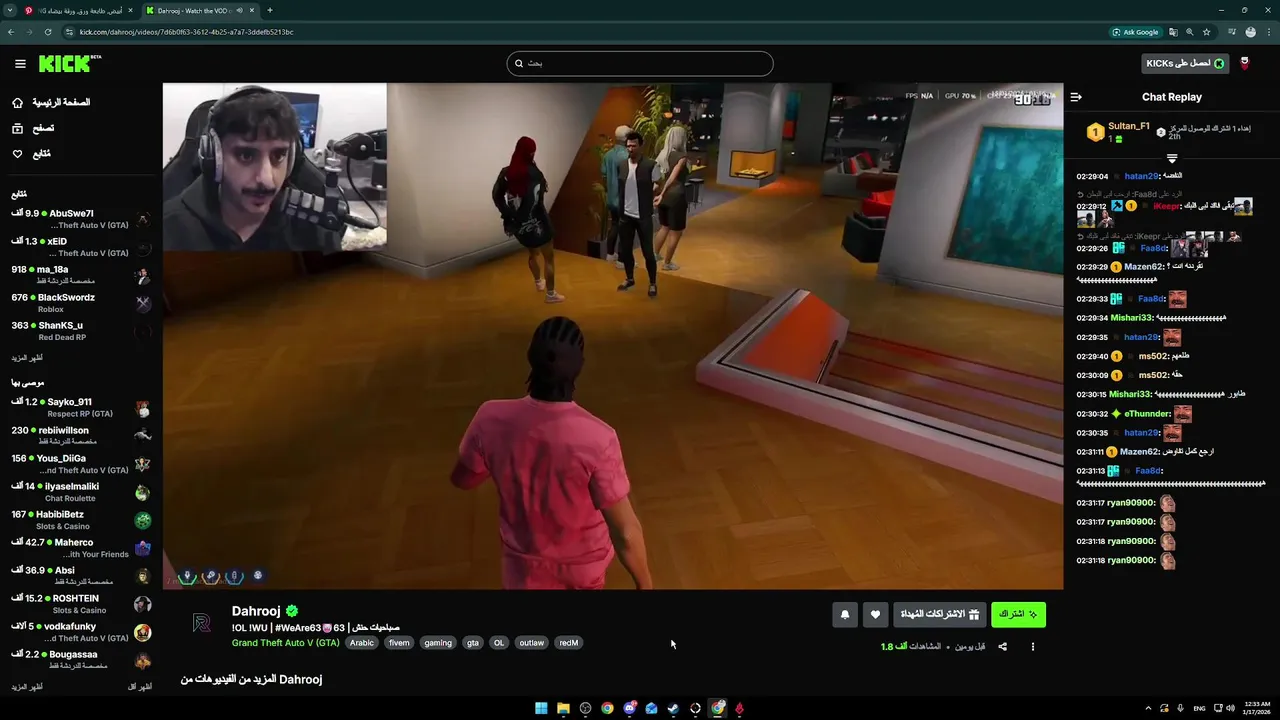This screenshot has height=720, width=1280.
Task: Click username eThunnder in chat
Action: tap(1147, 414)
